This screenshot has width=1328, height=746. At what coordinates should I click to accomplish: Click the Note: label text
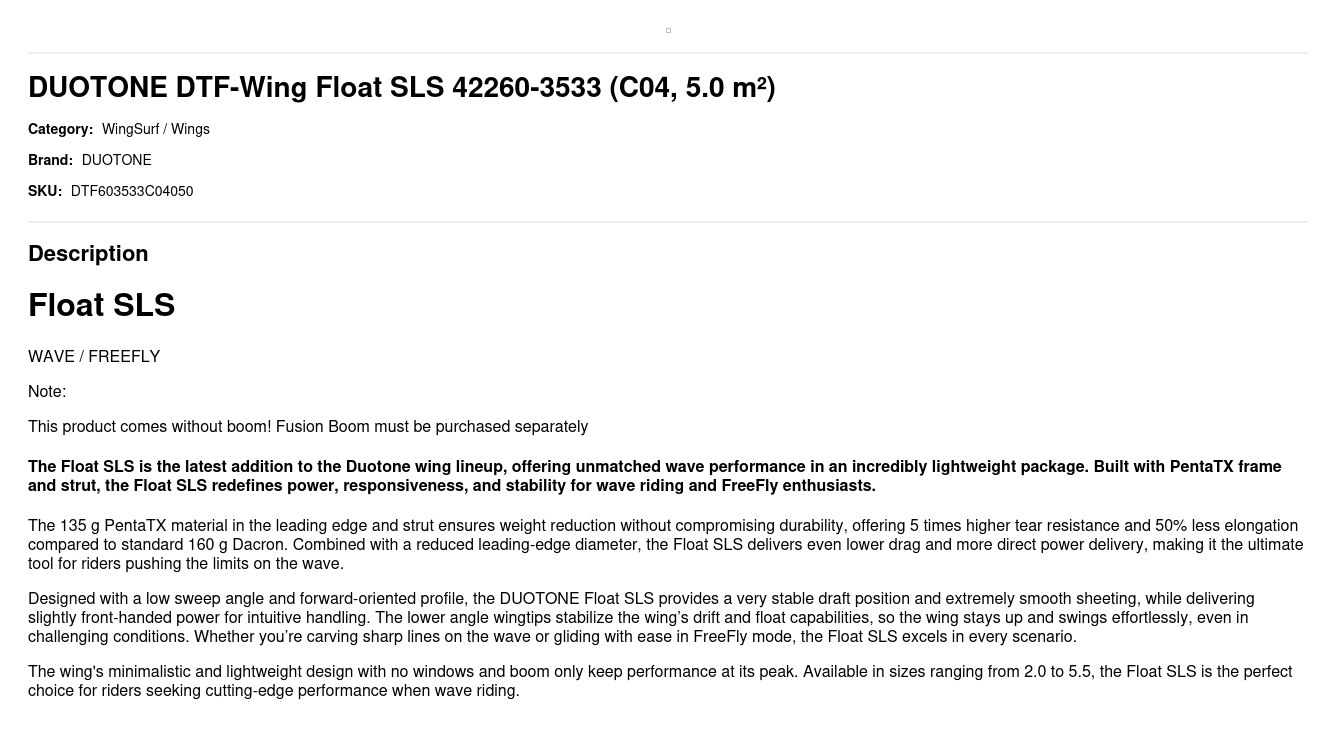[47, 392]
